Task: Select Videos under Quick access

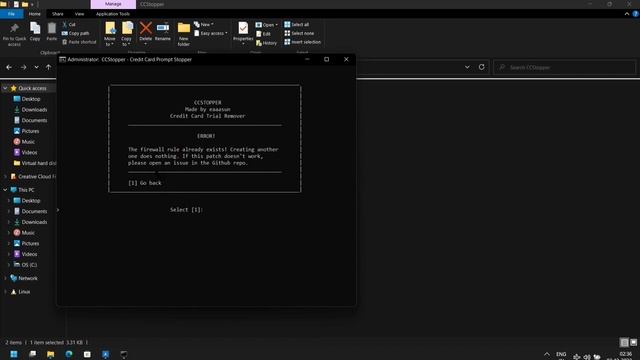Action: pyautogui.click(x=25, y=152)
